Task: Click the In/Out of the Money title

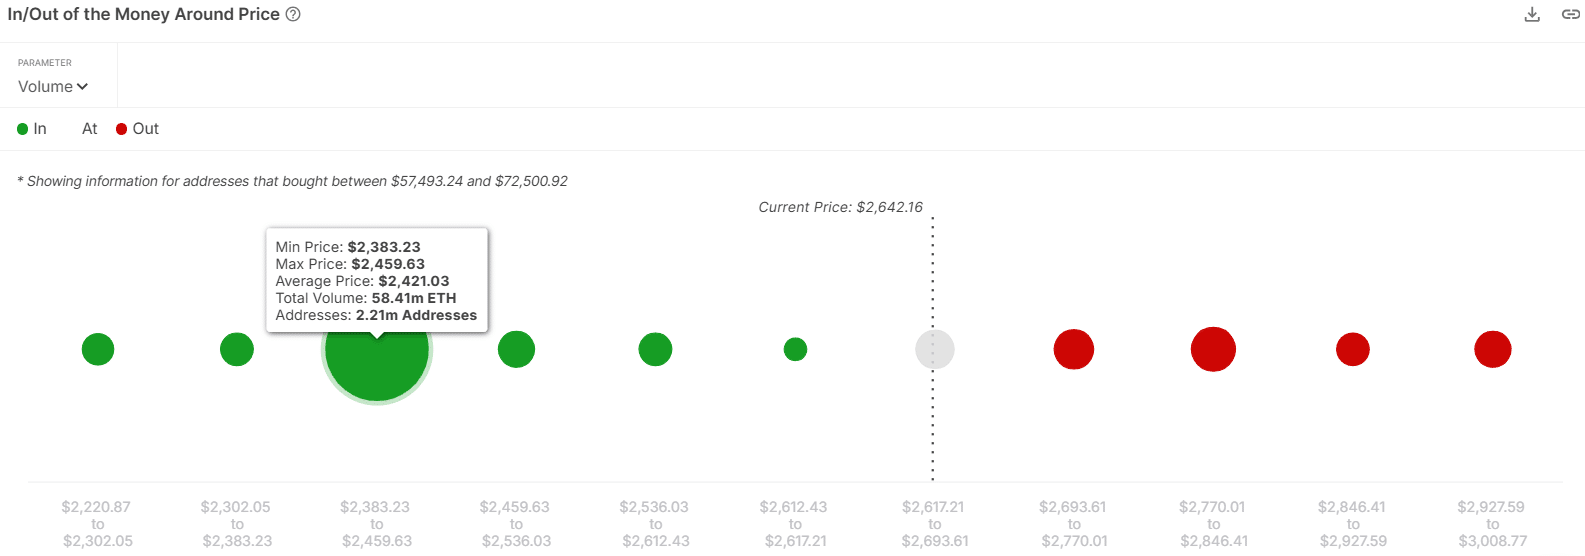Action: tap(143, 15)
